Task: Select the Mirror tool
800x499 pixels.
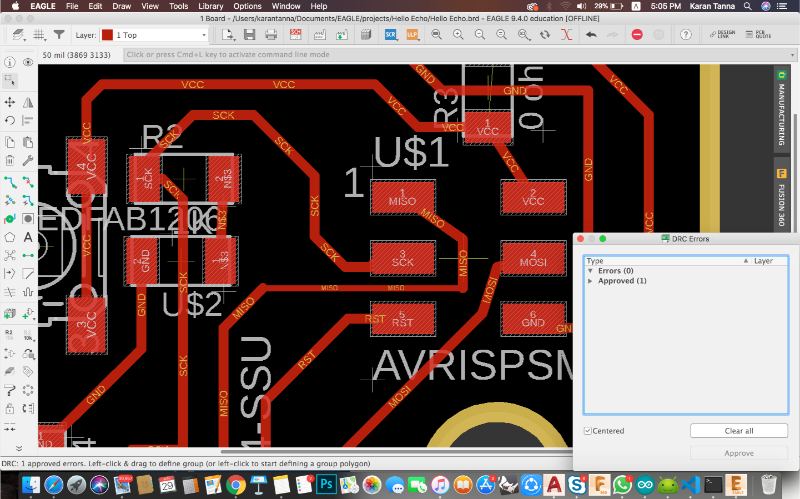Action: pos(28,102)
